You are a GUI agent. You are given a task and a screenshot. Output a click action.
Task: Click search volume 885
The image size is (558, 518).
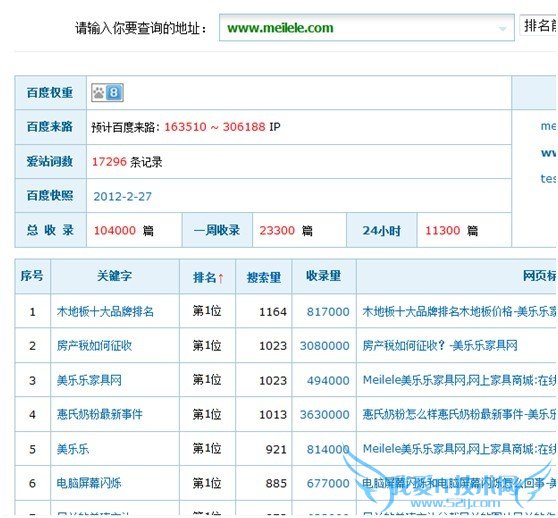(x=276, y=483)
